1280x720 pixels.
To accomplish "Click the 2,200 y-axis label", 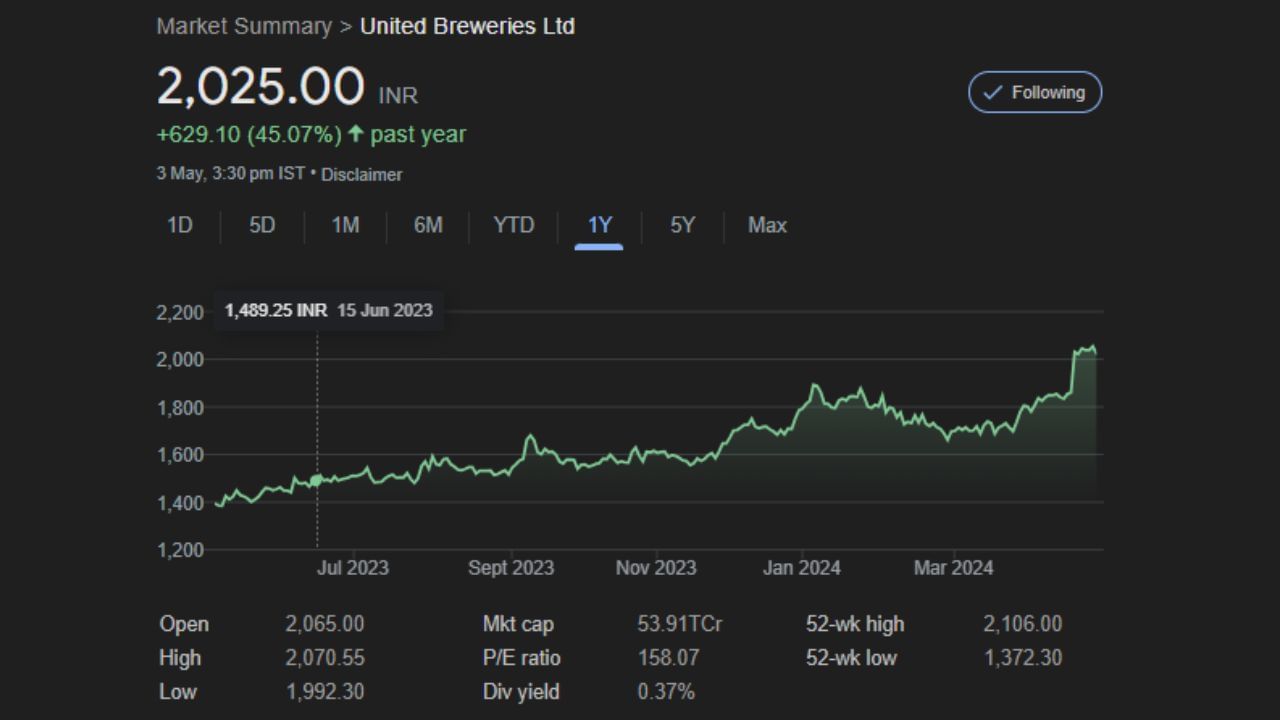I will pyautogui.click(x=180, y=312).
